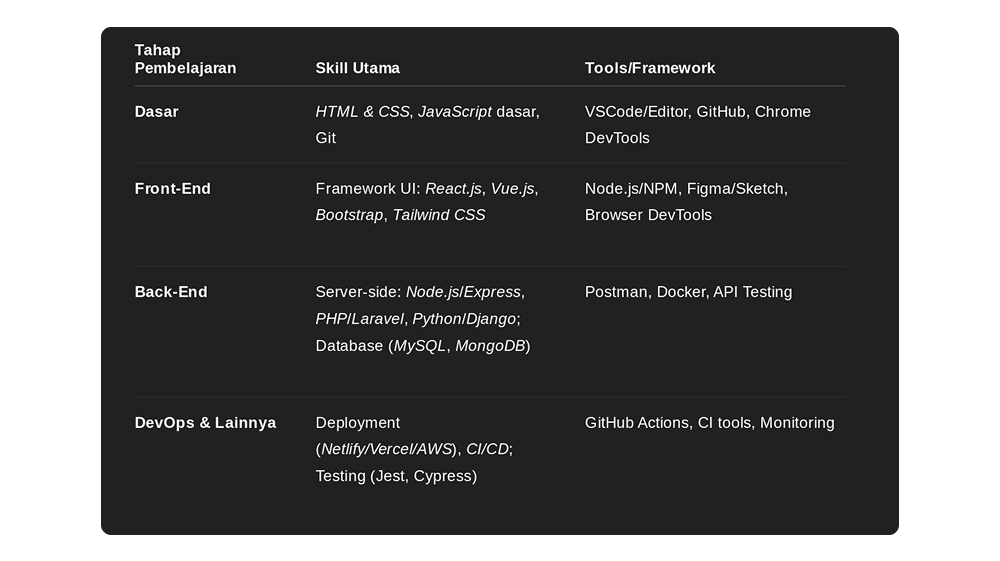The image size is (1000, 561).
Task: Select the Dasar row label
Action: pyautogui.click(x=156, y=112)
